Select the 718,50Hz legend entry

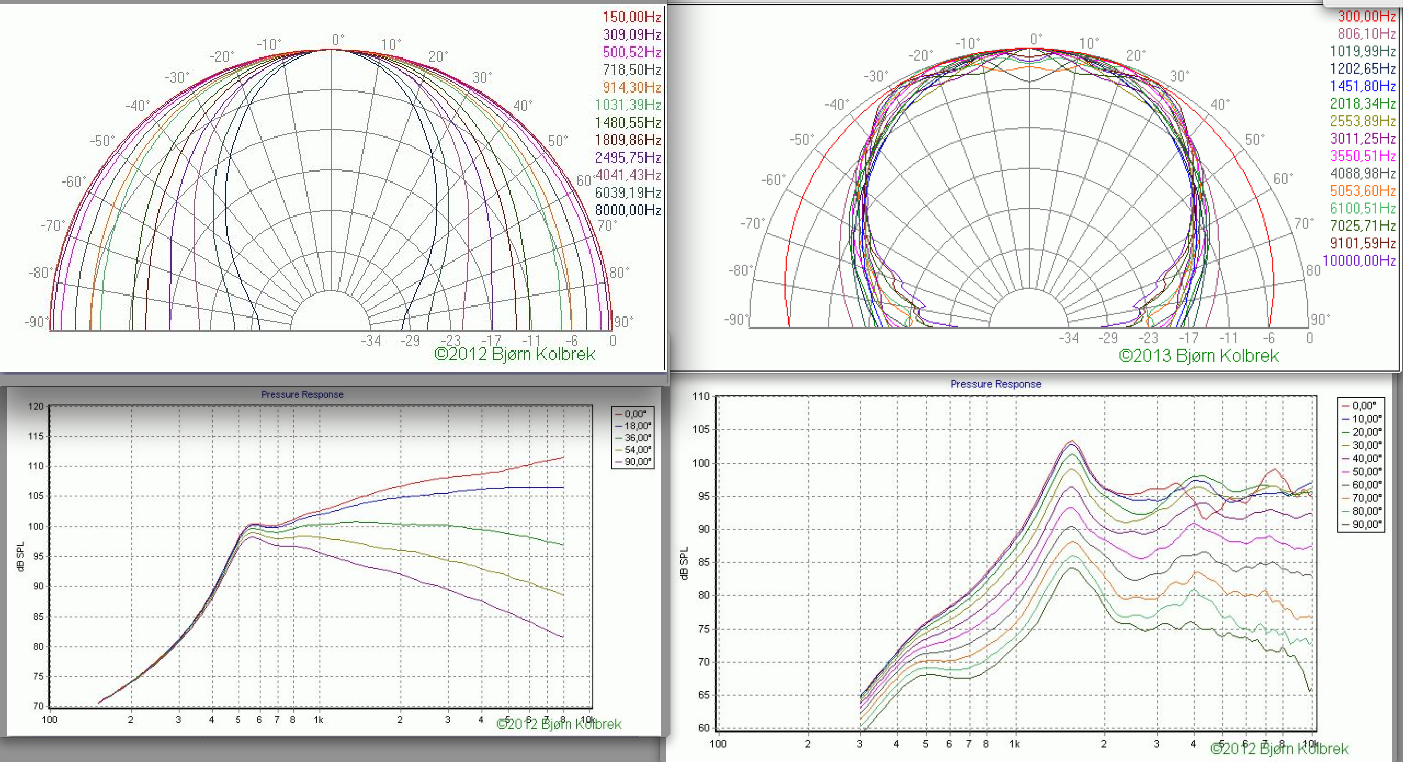632,69
